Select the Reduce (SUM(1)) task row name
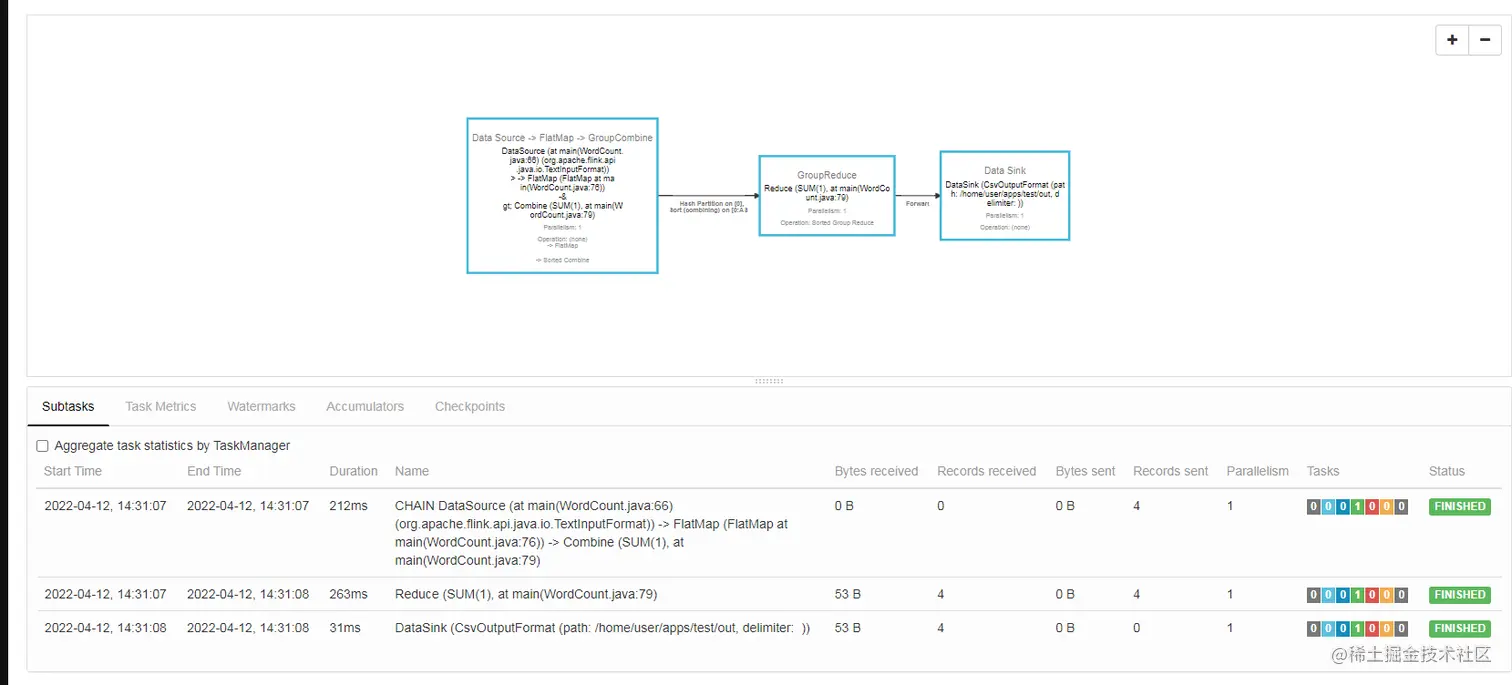This screenshot has height=685, width=1512. click(526, 594)
